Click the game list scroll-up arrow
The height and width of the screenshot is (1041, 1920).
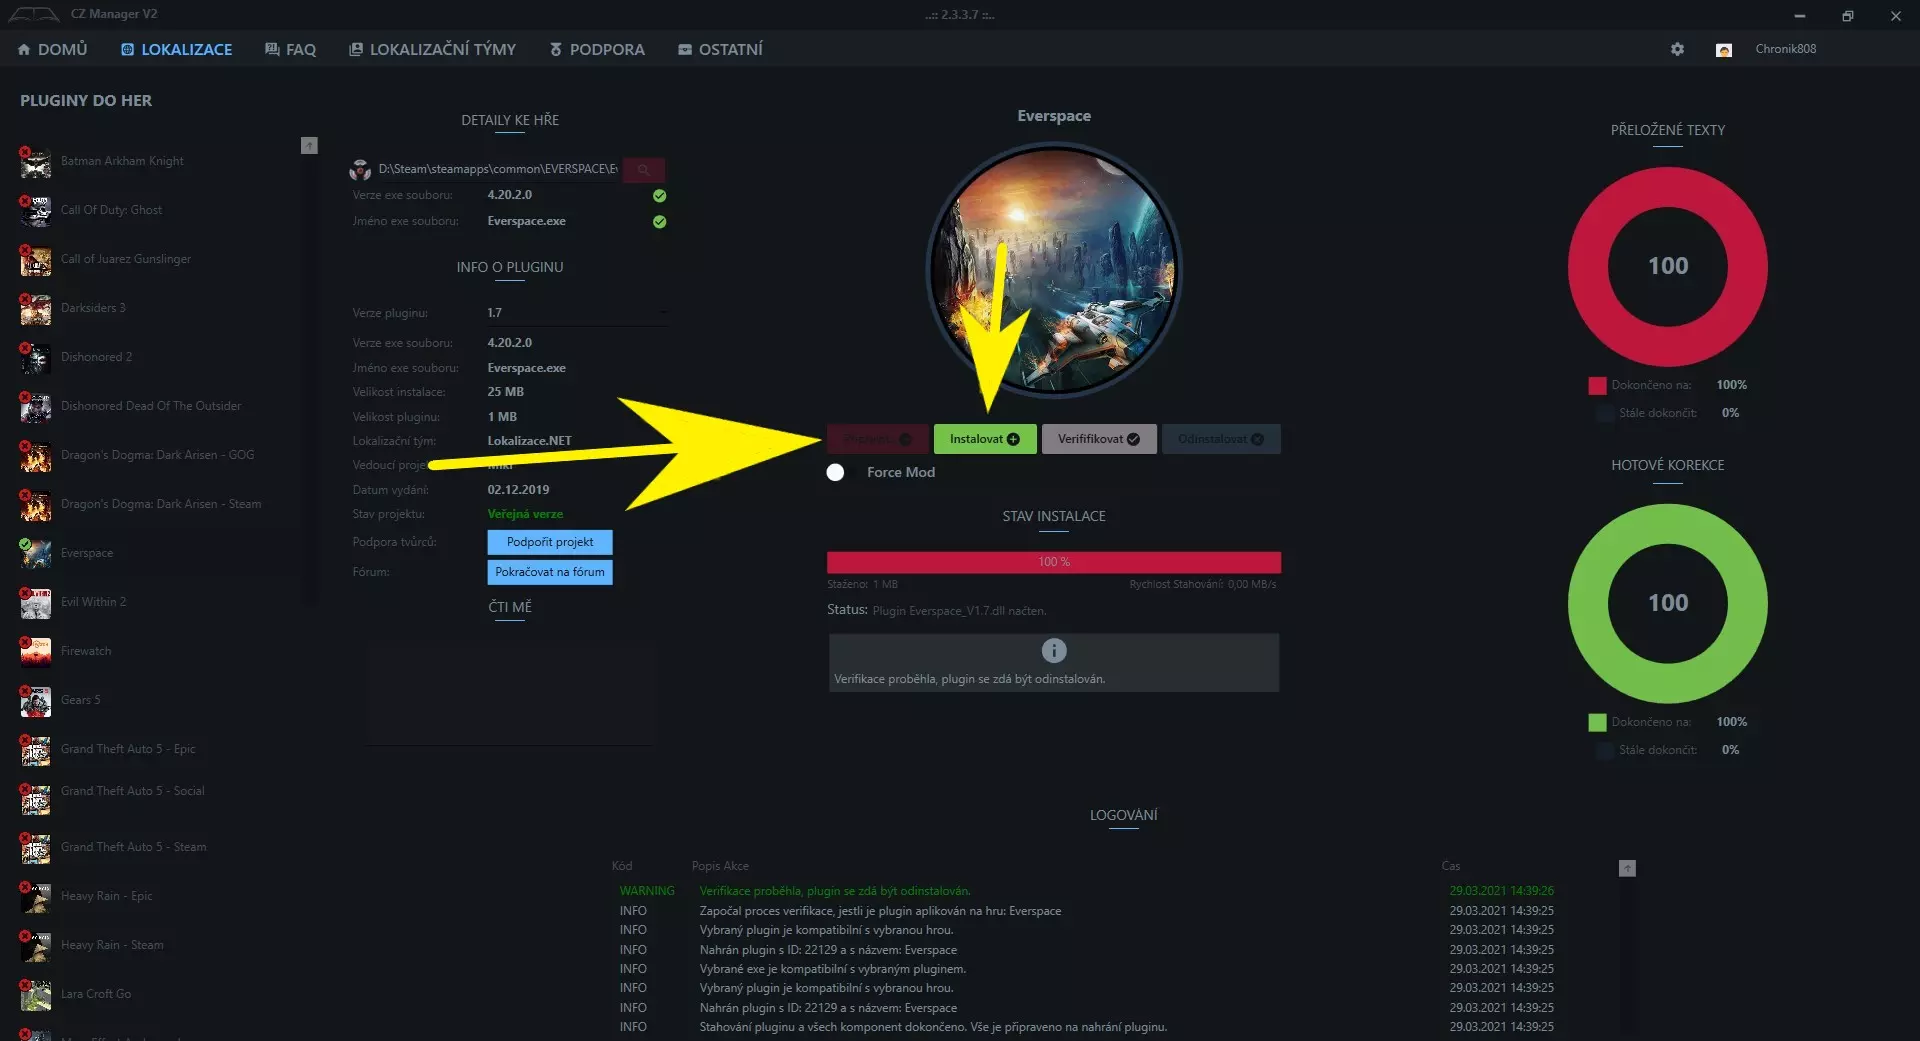point(309,146)
